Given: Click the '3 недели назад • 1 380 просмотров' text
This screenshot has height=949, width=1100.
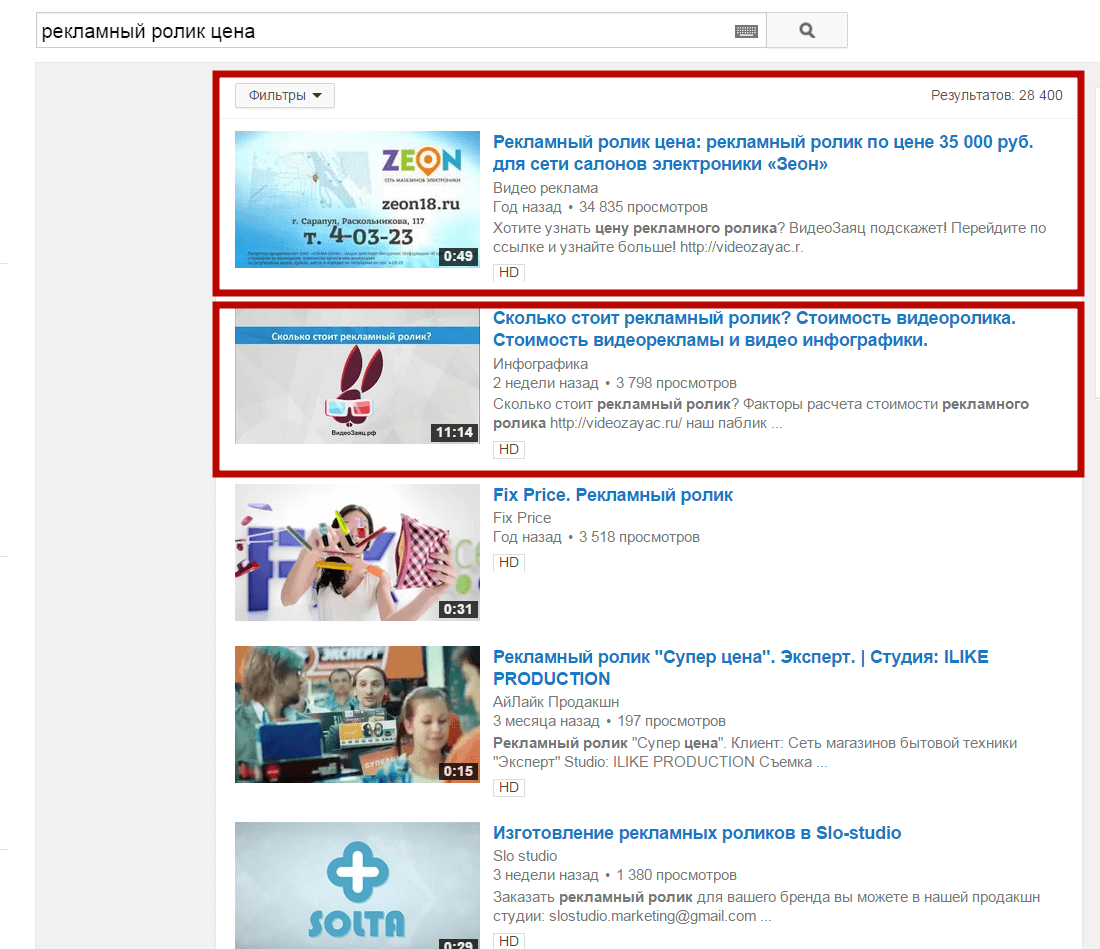Looking at the screenshot, I should coord(615,875).
